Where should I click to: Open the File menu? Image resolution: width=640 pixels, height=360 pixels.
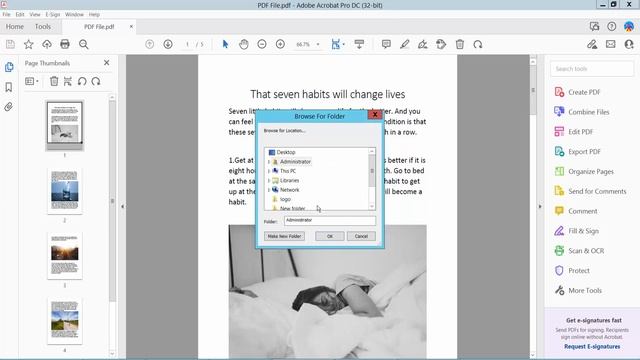point(7,14)
